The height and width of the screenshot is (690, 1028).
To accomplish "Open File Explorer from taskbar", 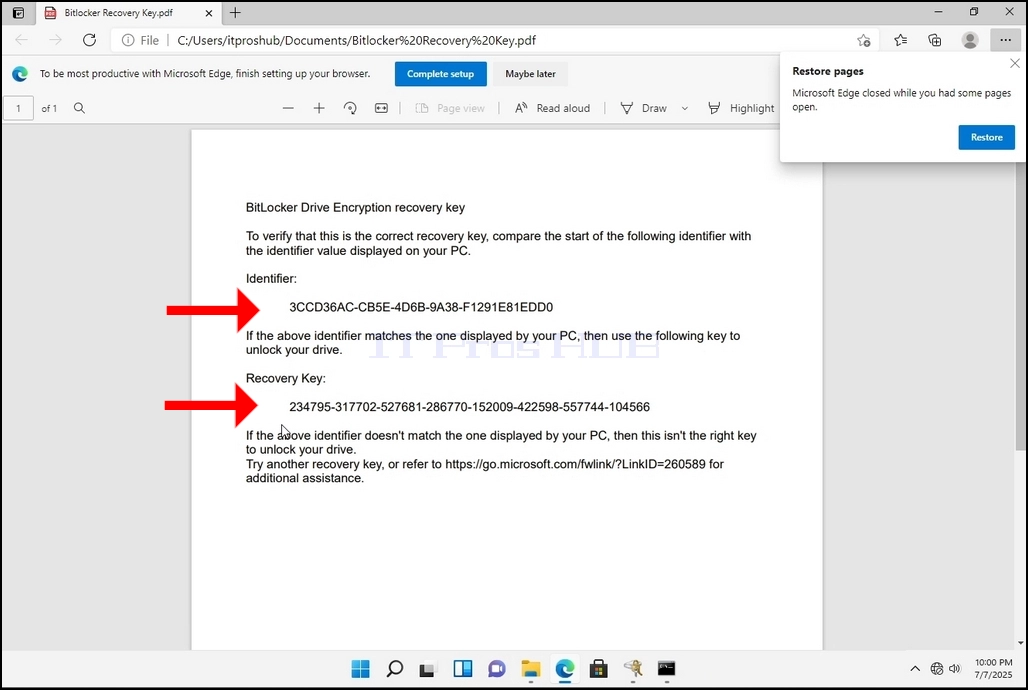I will [x=530, y=668].
